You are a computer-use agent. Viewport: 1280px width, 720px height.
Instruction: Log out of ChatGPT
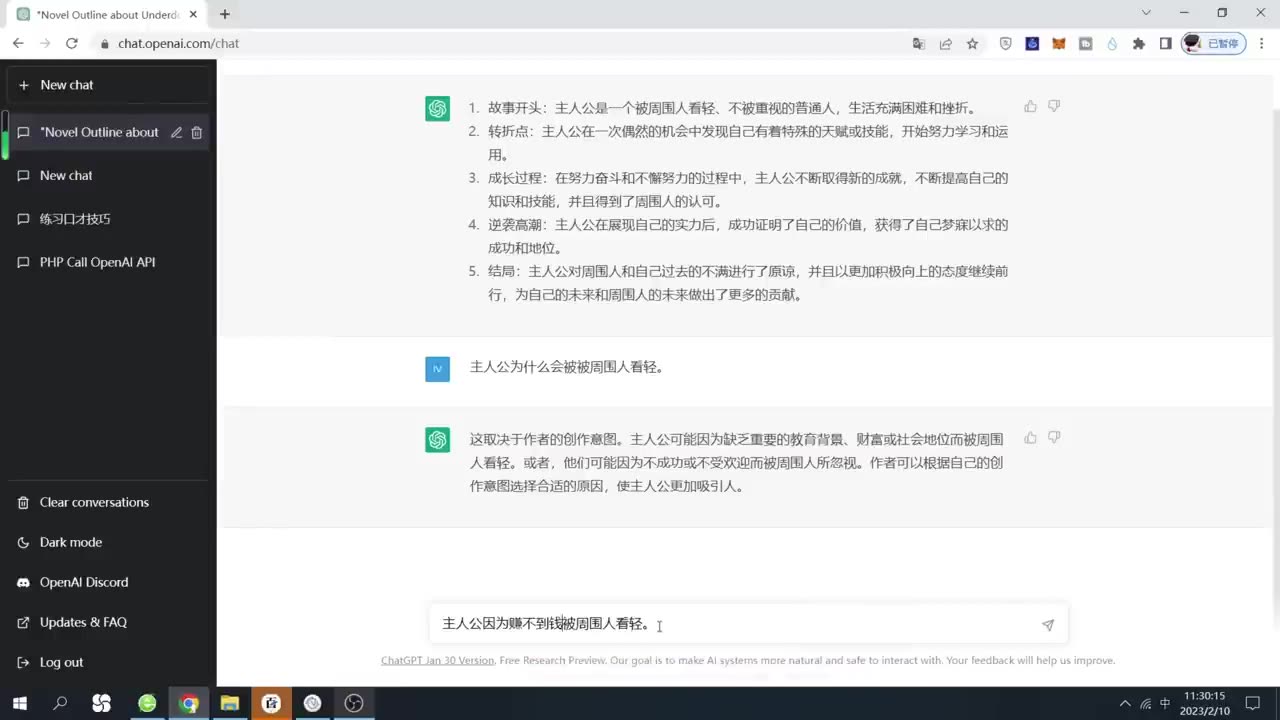[x=108, y=662]
